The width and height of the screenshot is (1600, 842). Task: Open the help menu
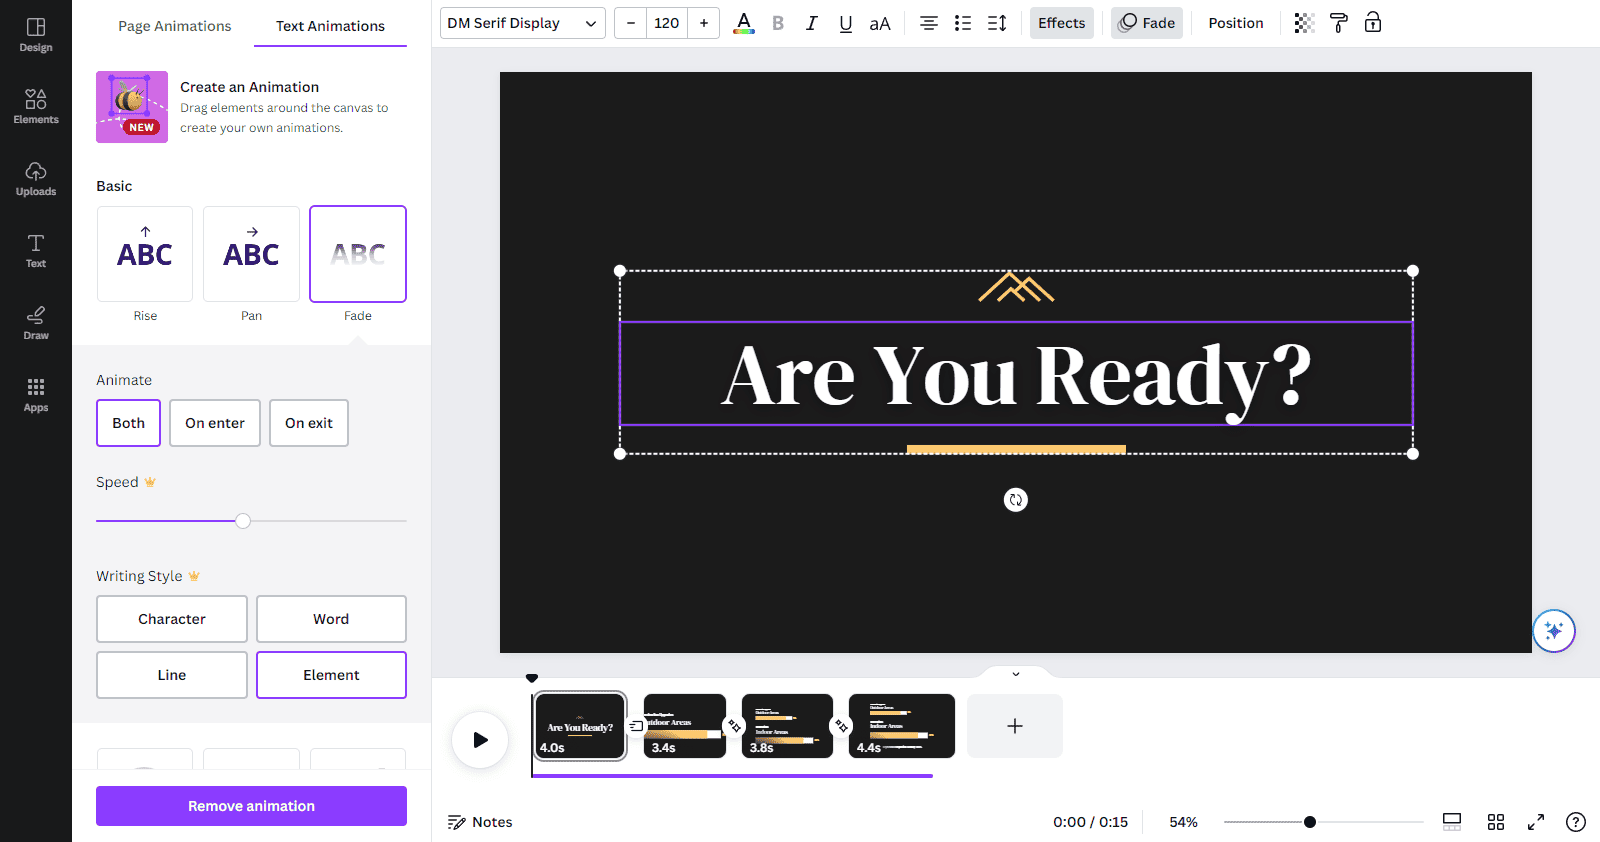point(1576,822)
